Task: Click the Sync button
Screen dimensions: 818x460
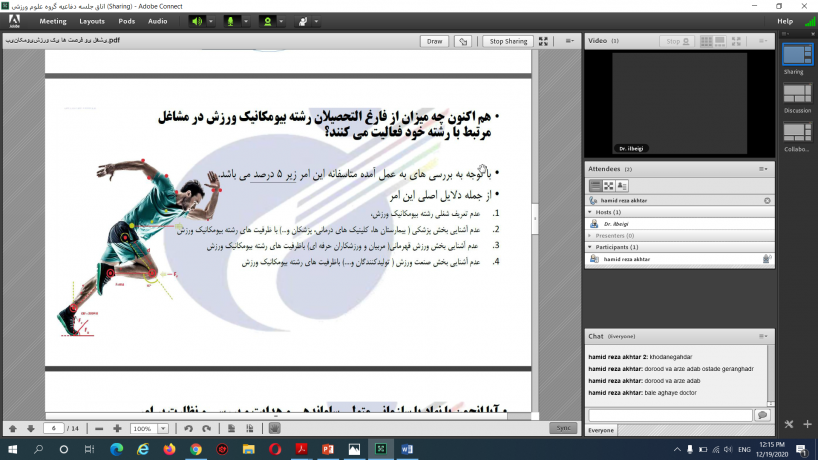Action: point(563,428)
